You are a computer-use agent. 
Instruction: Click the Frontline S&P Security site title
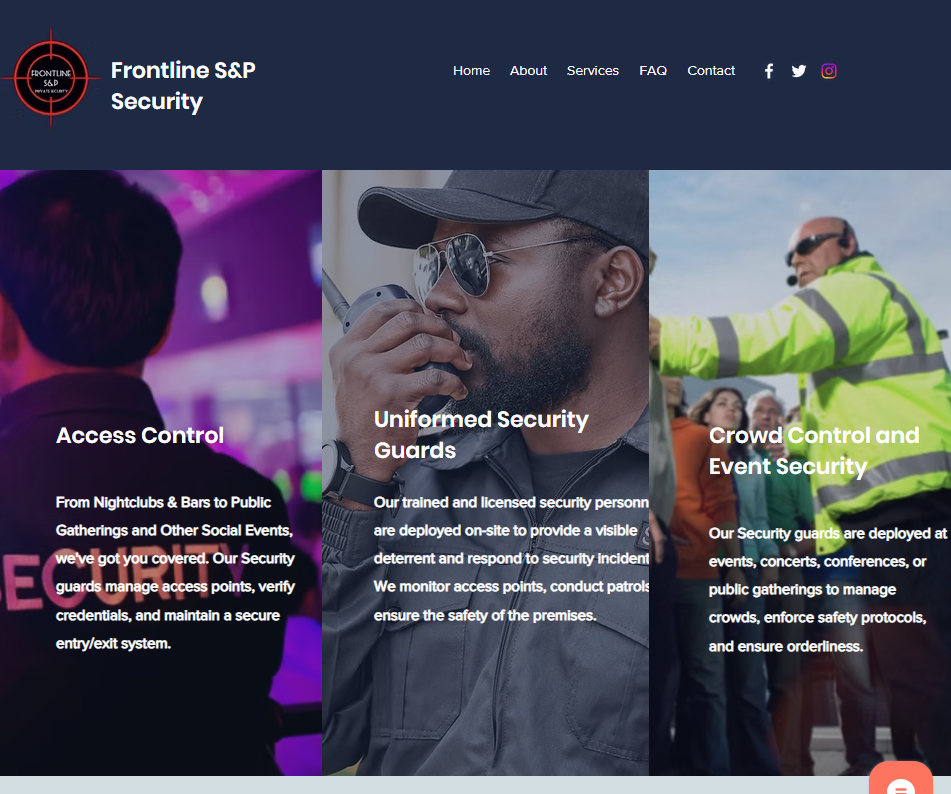tap(183, 86)
